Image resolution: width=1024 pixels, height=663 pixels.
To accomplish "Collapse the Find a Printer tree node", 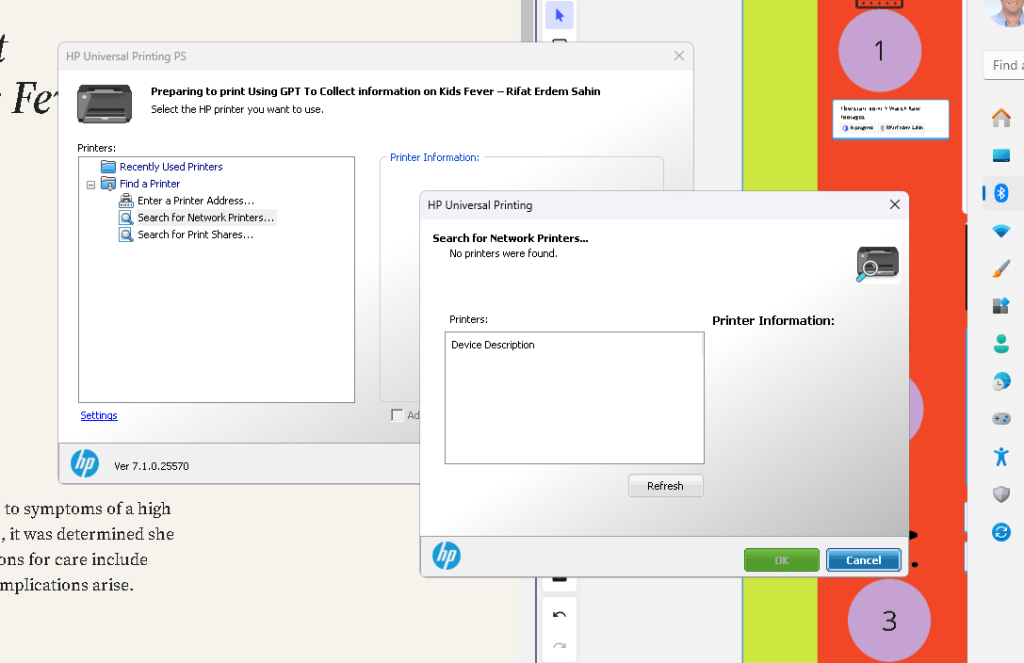I will pyautogui.click(x=91, y=185).
